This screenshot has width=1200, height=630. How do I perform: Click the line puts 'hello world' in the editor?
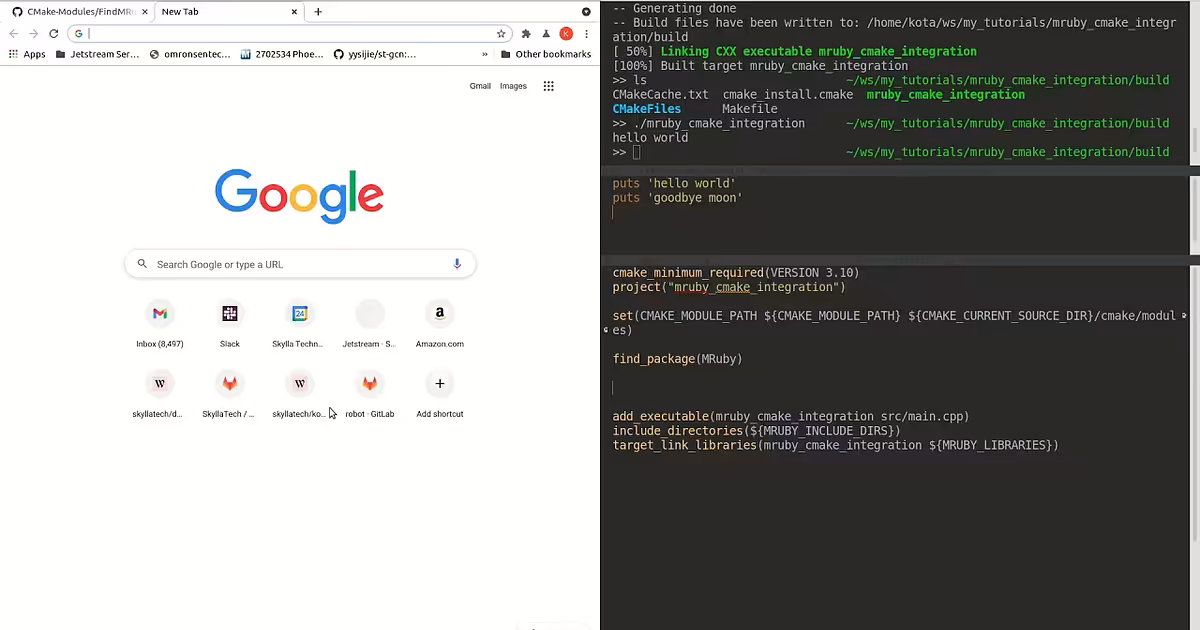click(x=674, y=184)
